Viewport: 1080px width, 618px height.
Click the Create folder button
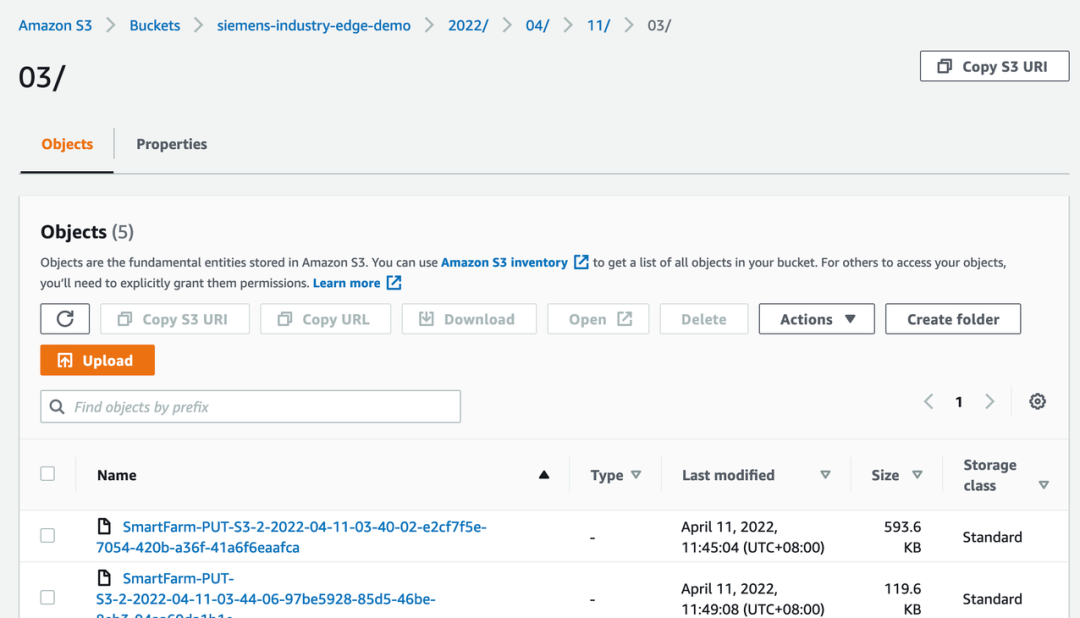tap(953, 319)
